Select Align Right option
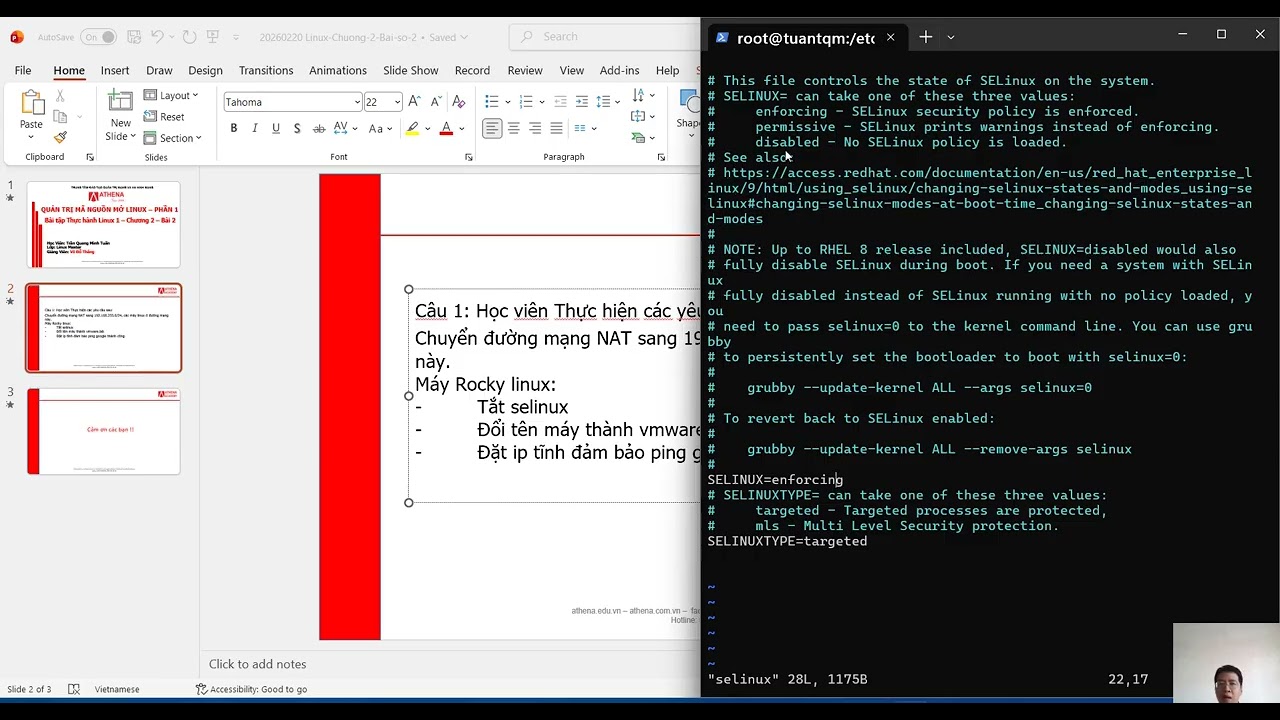Image resolution: width=1280 pixels, height=720 pixels. pos(535,128)
